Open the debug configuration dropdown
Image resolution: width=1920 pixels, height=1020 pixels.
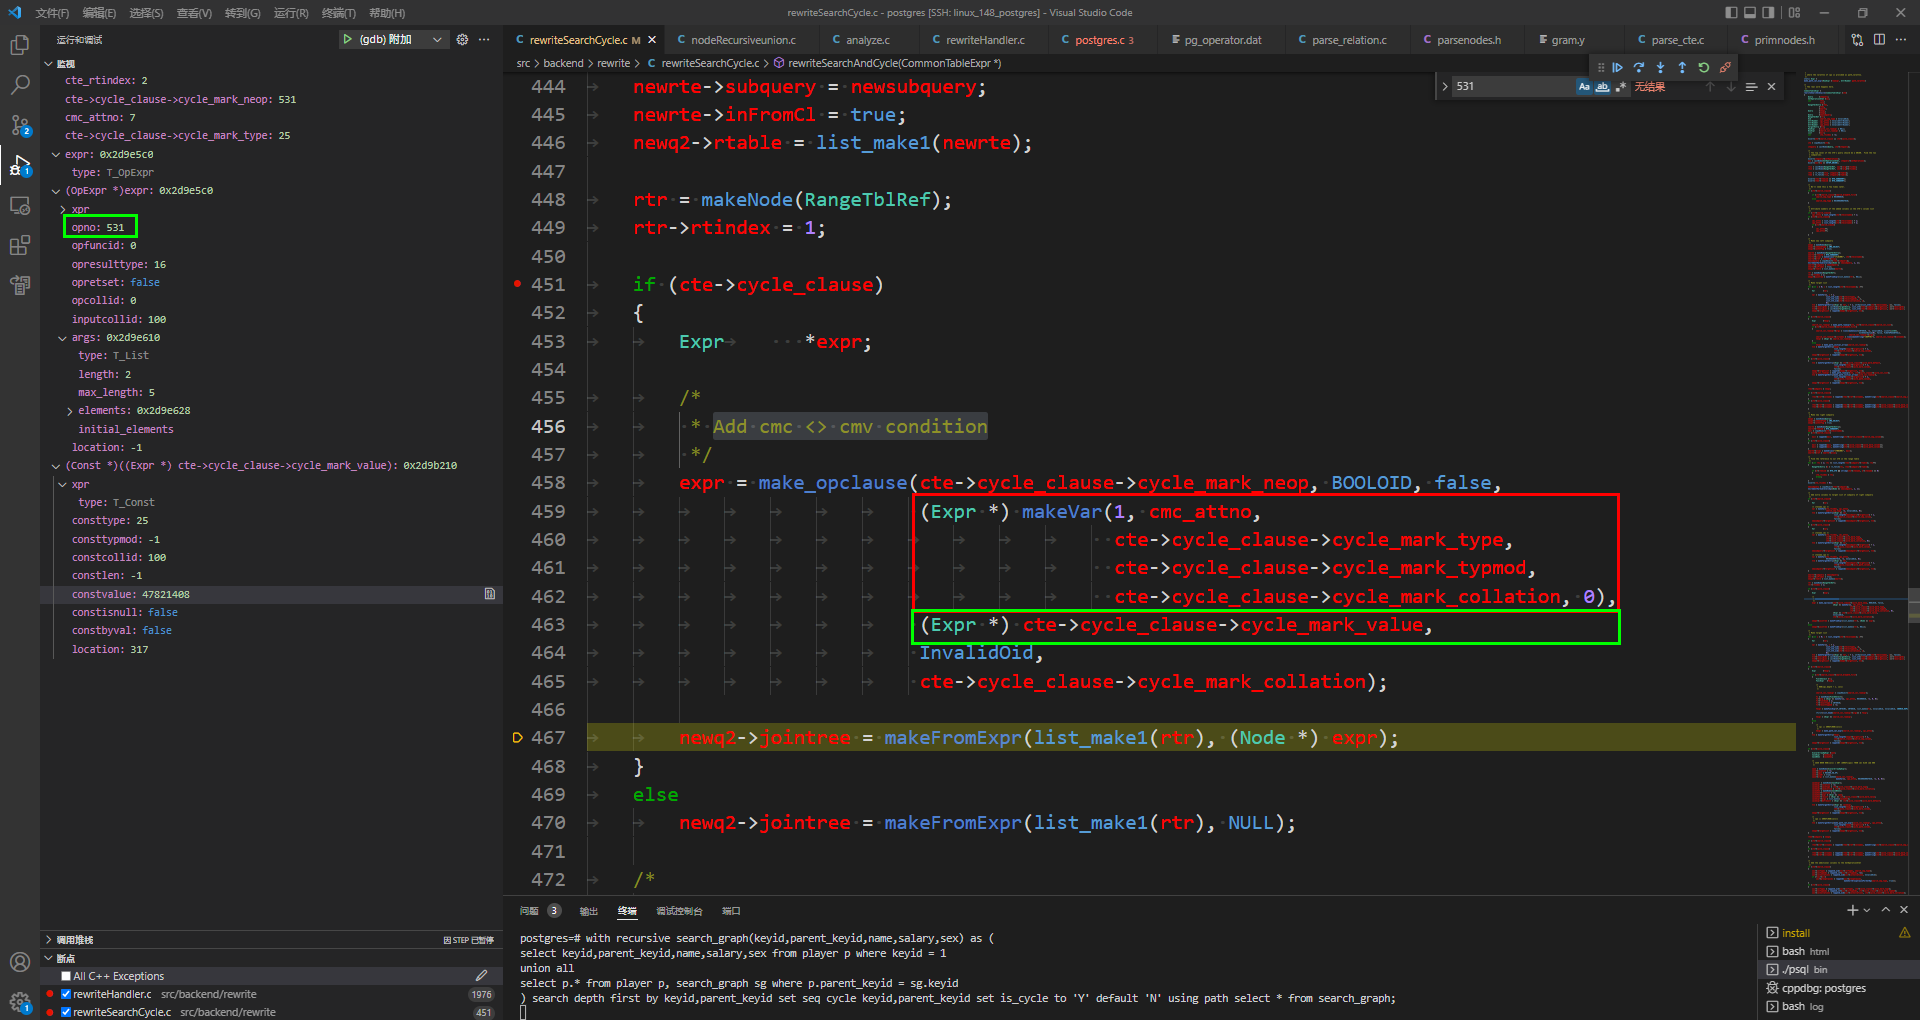point(437,39)
